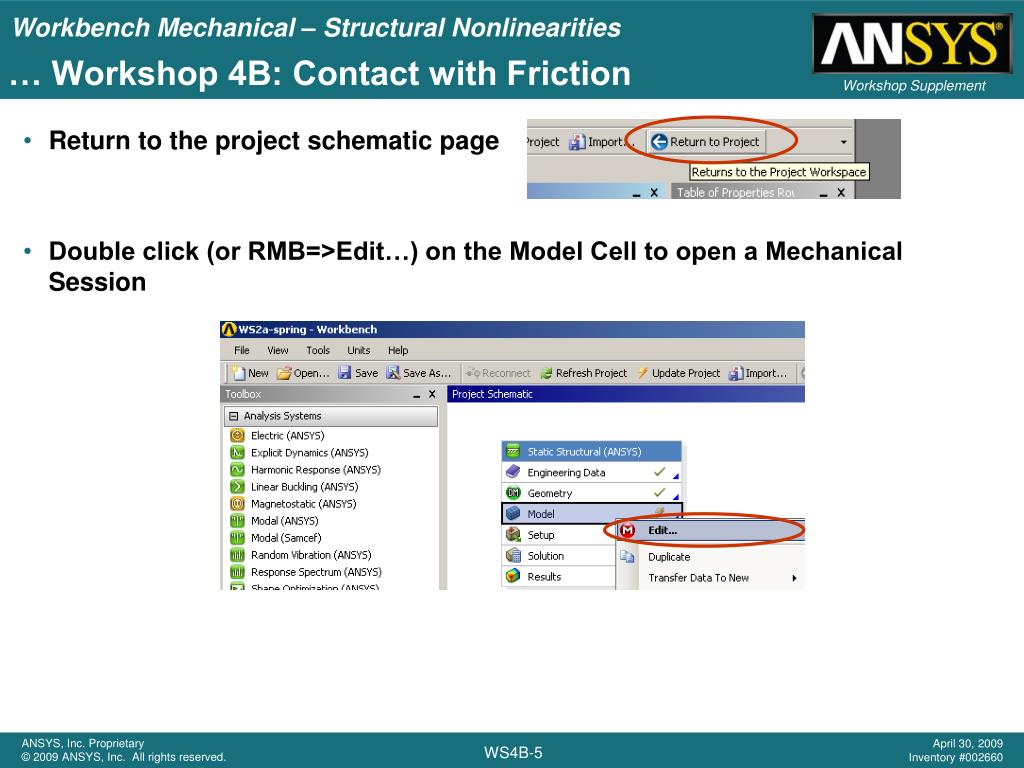Open the Units menu

click(359, 350)
